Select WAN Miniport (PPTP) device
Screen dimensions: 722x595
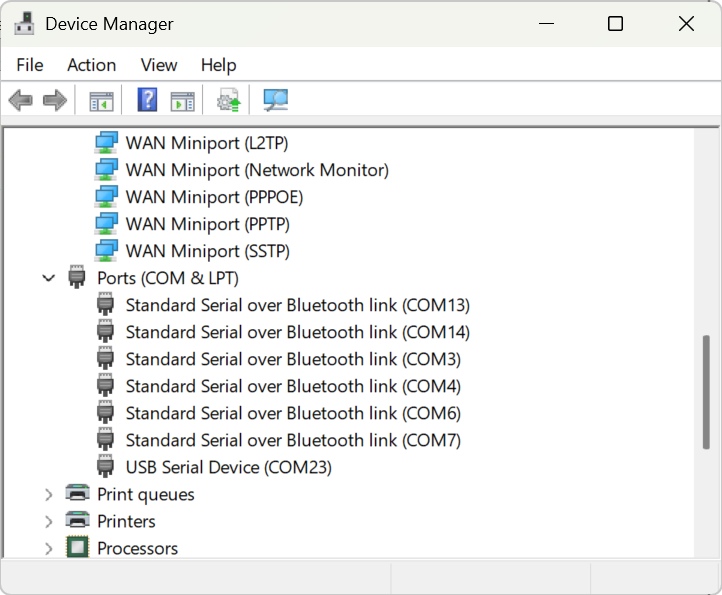coord(208,224)
